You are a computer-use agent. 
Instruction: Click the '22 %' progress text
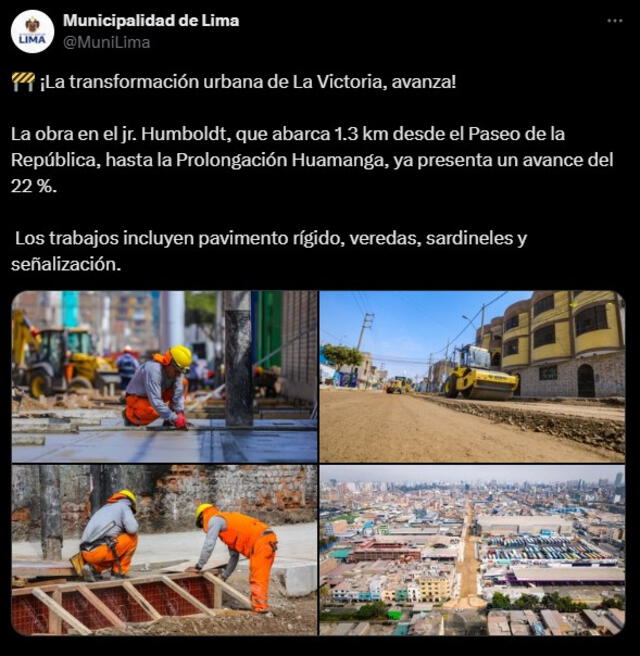tap(34, 186)
